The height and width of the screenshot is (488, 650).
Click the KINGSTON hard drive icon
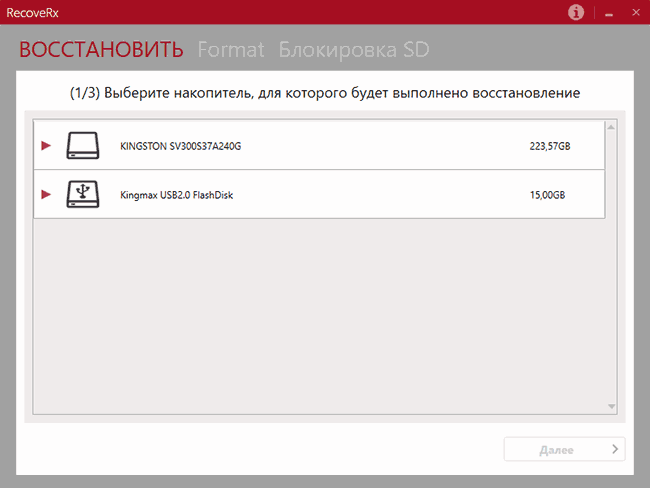tap(83, 146)
